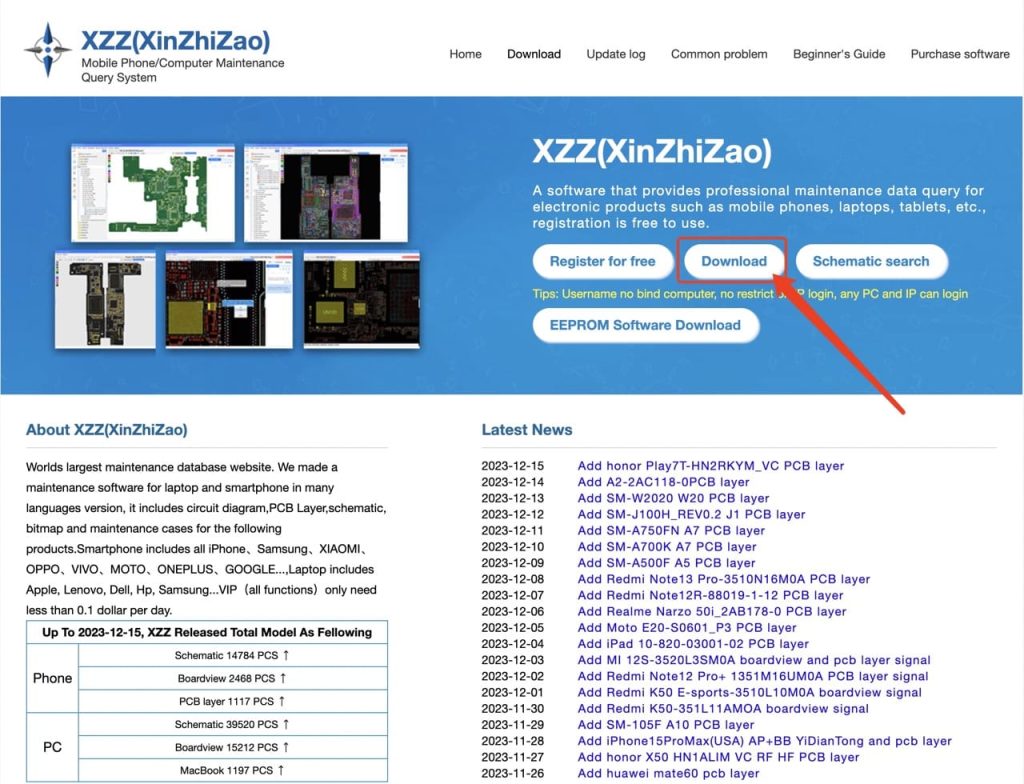The width and height of the screenshot is (1024, 784).
Task: Click the highlighted Download button
Action: pyautogui.click(x=732, y=261)
